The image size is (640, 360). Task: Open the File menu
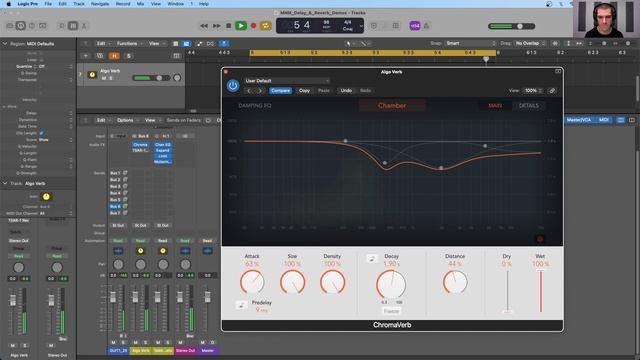click(x=48, y=4)
